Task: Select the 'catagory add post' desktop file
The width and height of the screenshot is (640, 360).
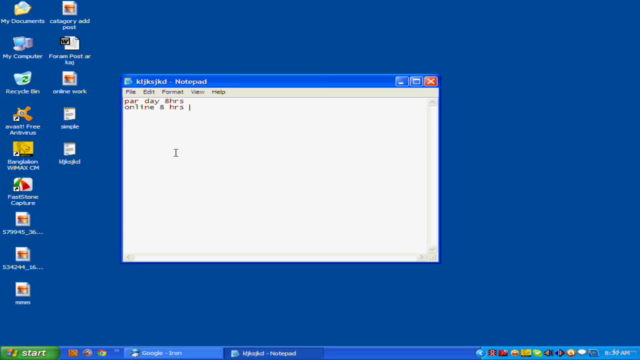Action: [x=69, y=15]
